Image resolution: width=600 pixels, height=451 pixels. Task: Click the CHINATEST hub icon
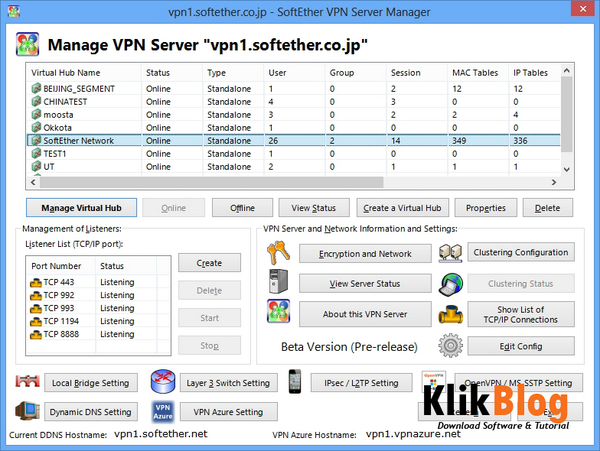coord(36,101)
